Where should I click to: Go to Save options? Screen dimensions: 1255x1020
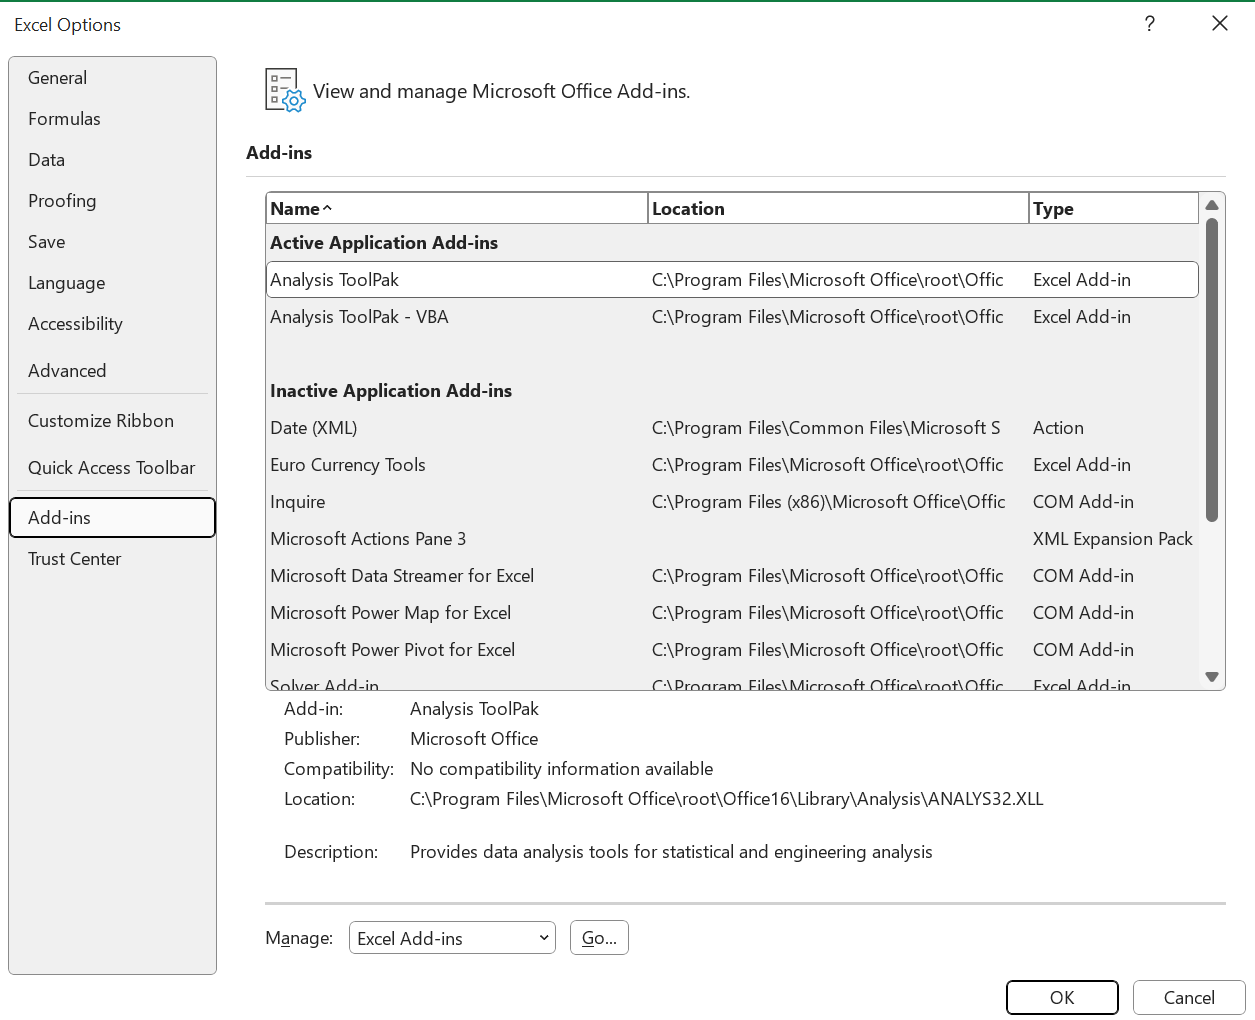point(112,242)
